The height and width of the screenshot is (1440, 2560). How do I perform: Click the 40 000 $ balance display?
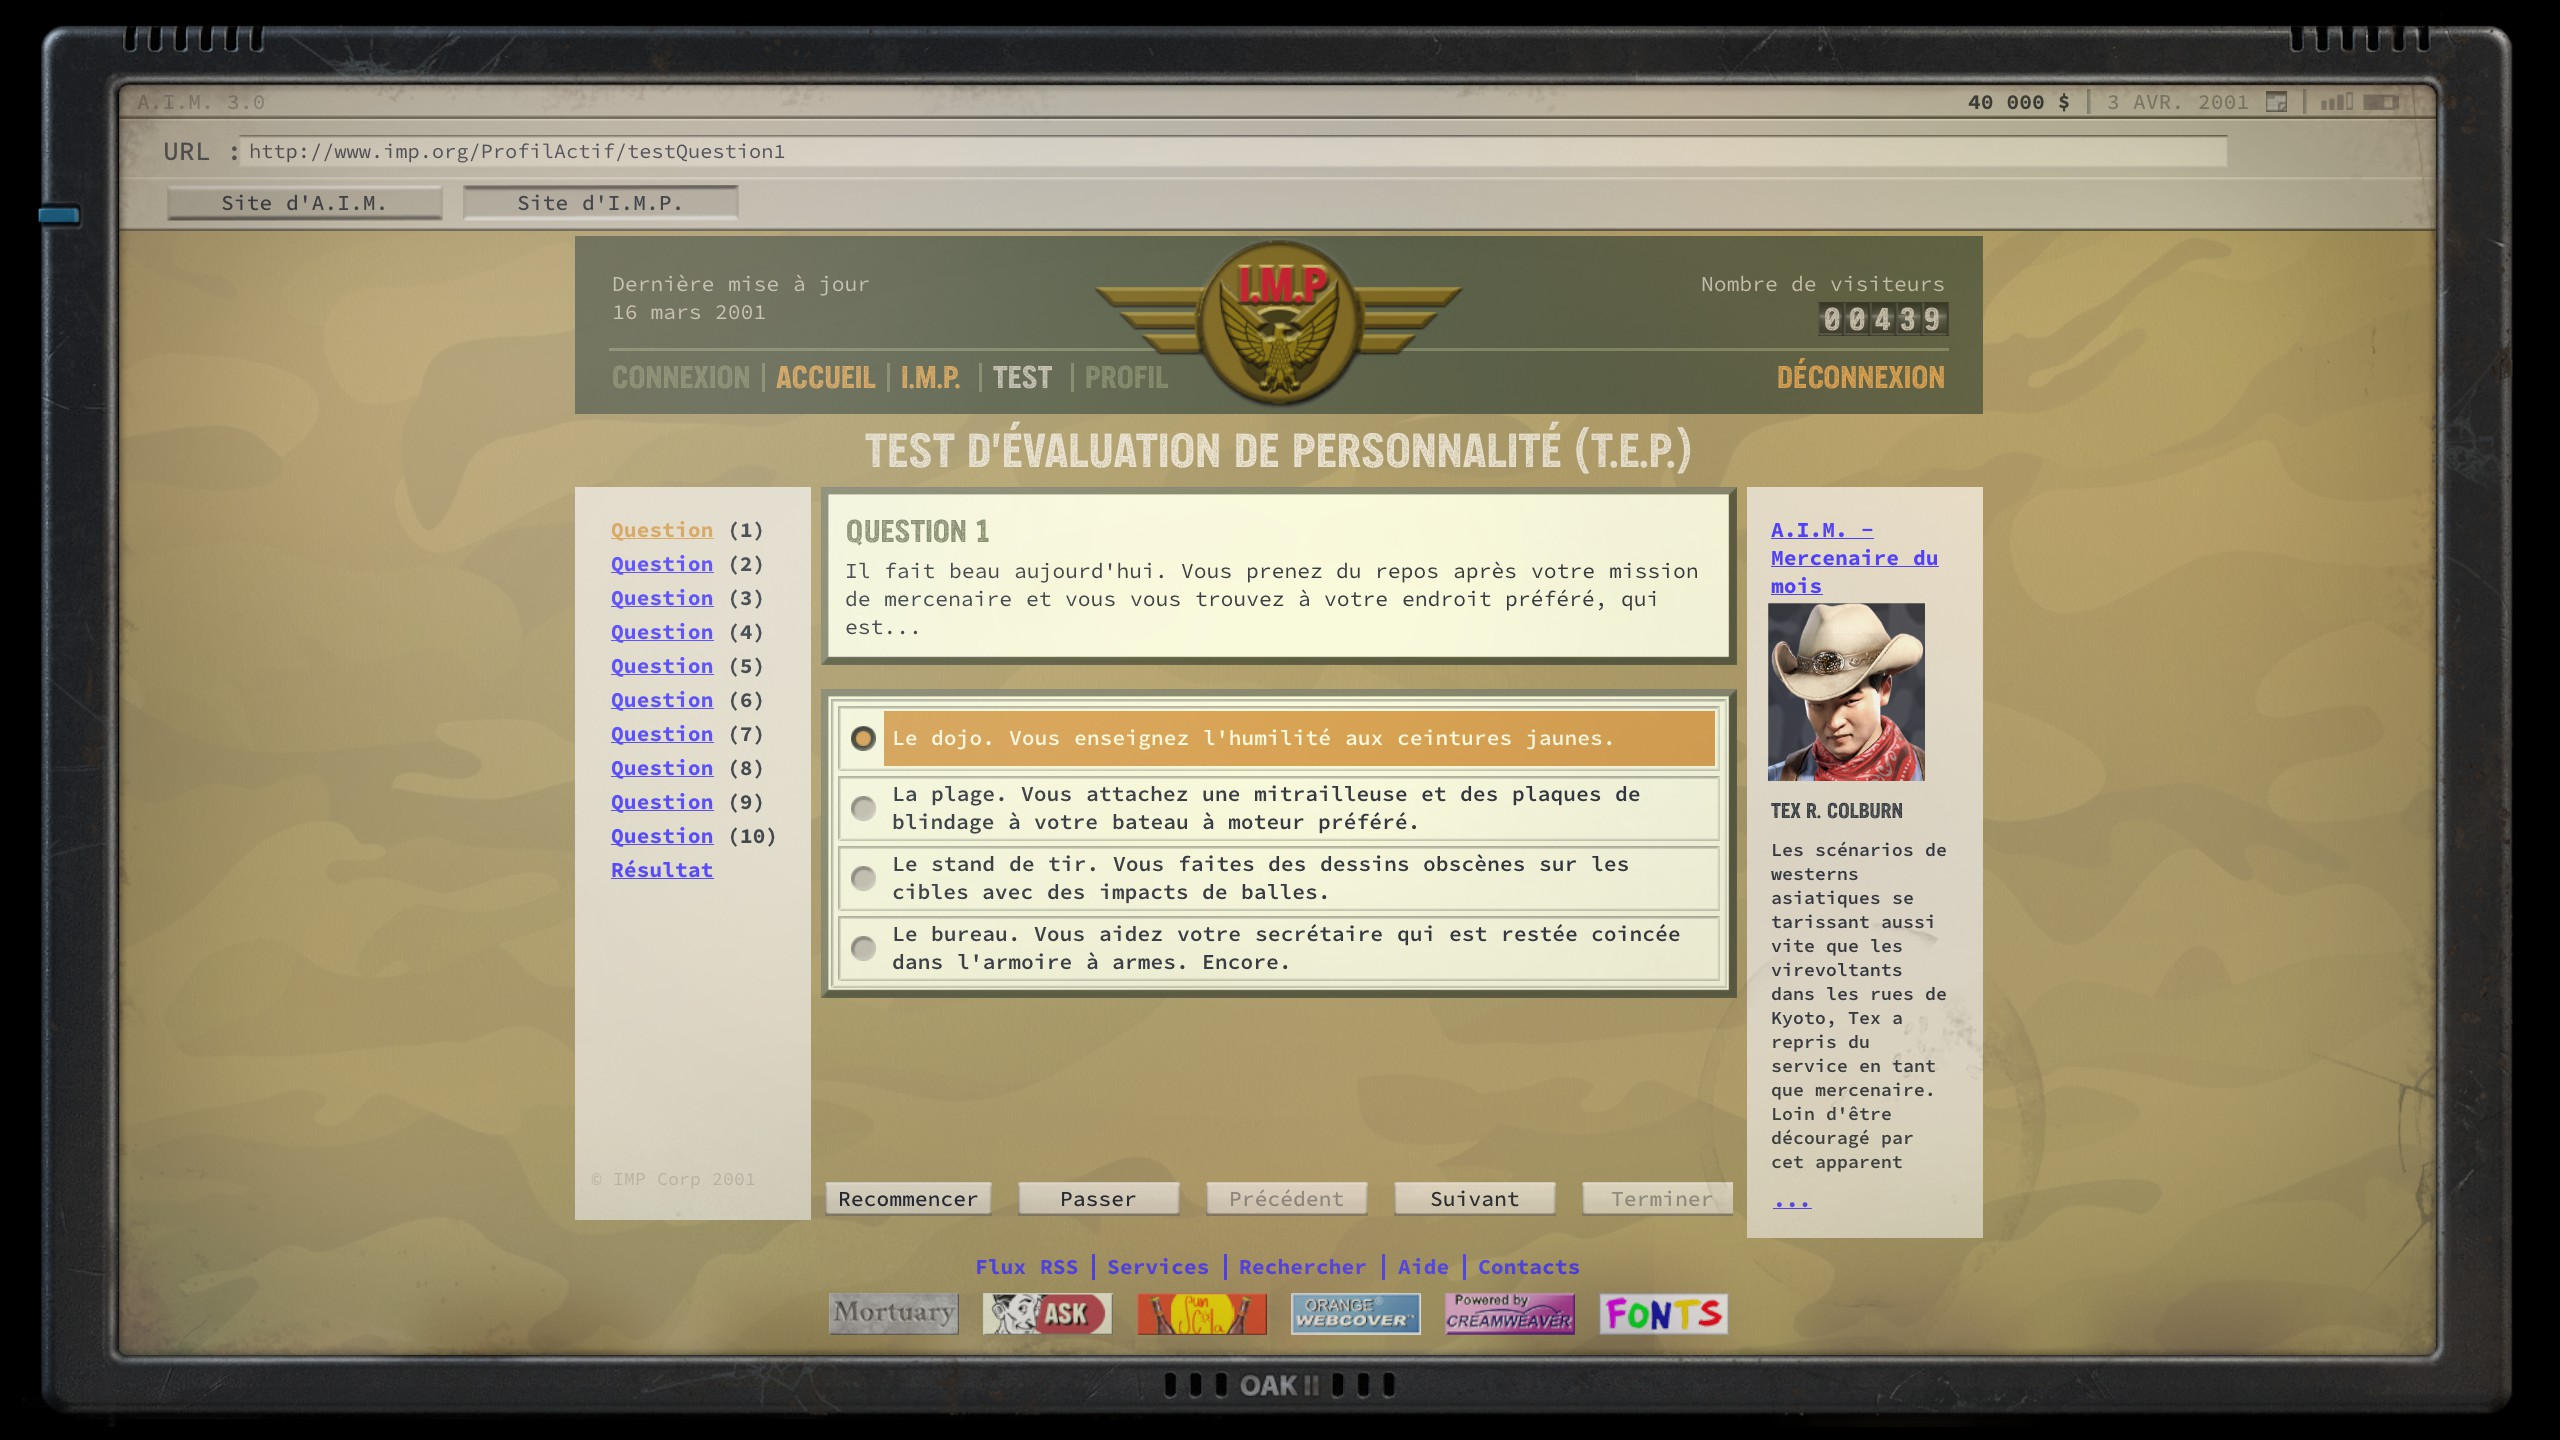(x=2018, y=102)
